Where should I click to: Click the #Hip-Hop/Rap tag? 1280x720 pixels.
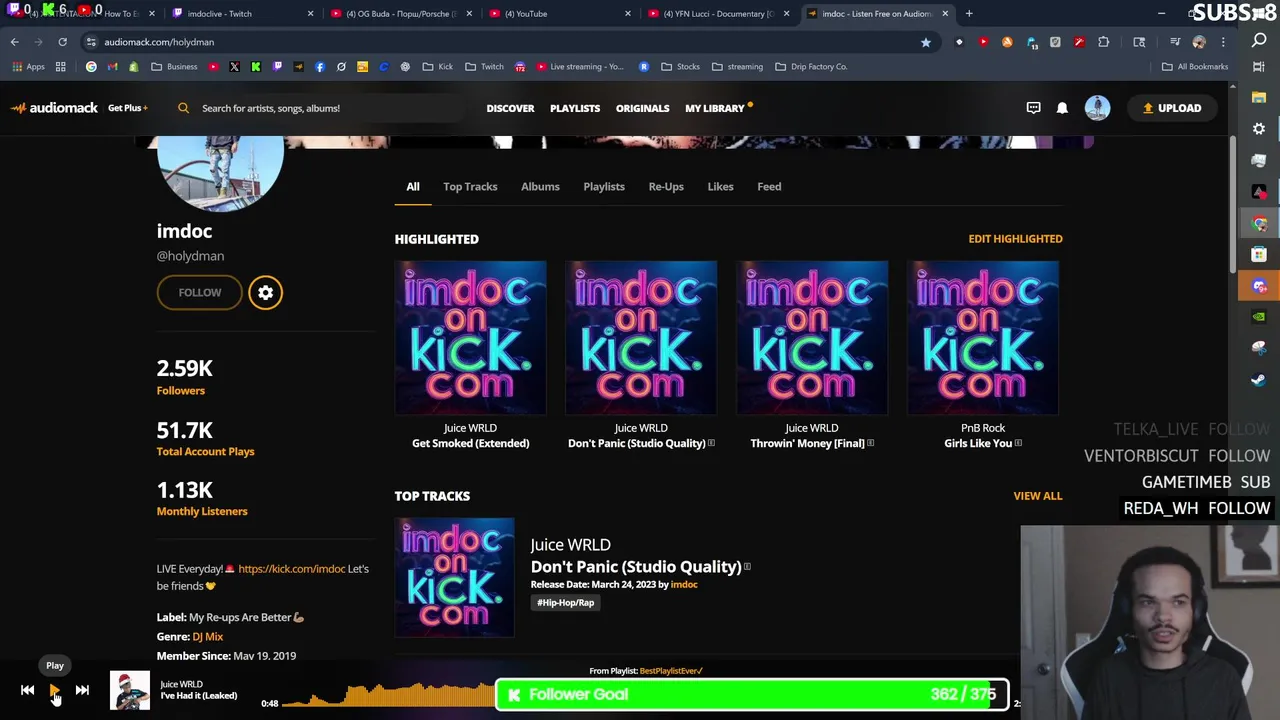click(x=566, y=602)
